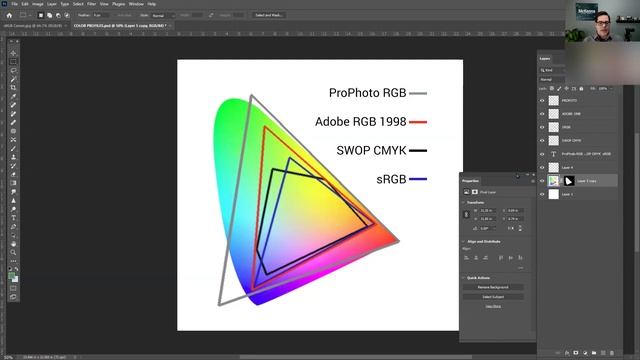Open the layer Kind filter dropdown
Image resolution: width=640 pixels, height=360 pixels.
(x=552, y=70)
